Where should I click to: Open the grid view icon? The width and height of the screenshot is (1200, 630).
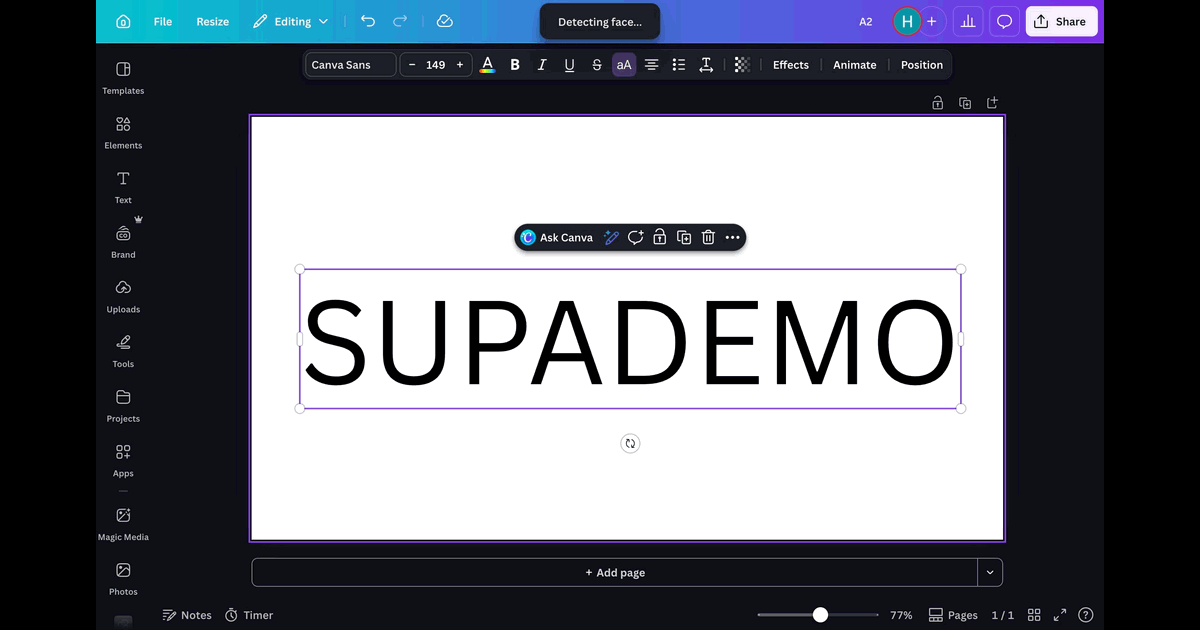[x=1035, y=615]
